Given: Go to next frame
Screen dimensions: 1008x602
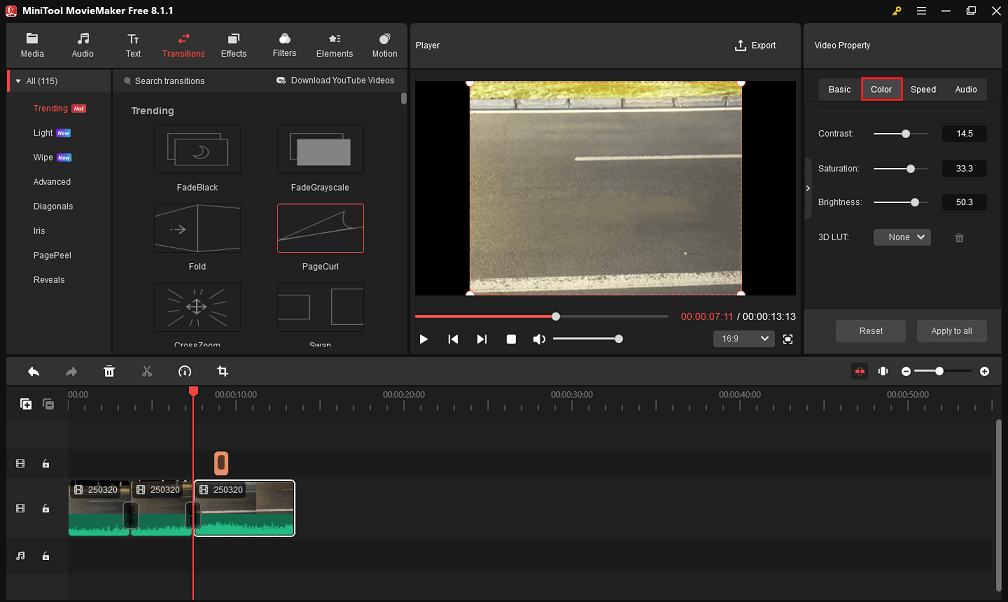Looking at the screenshot, I should tap(482, 339).
